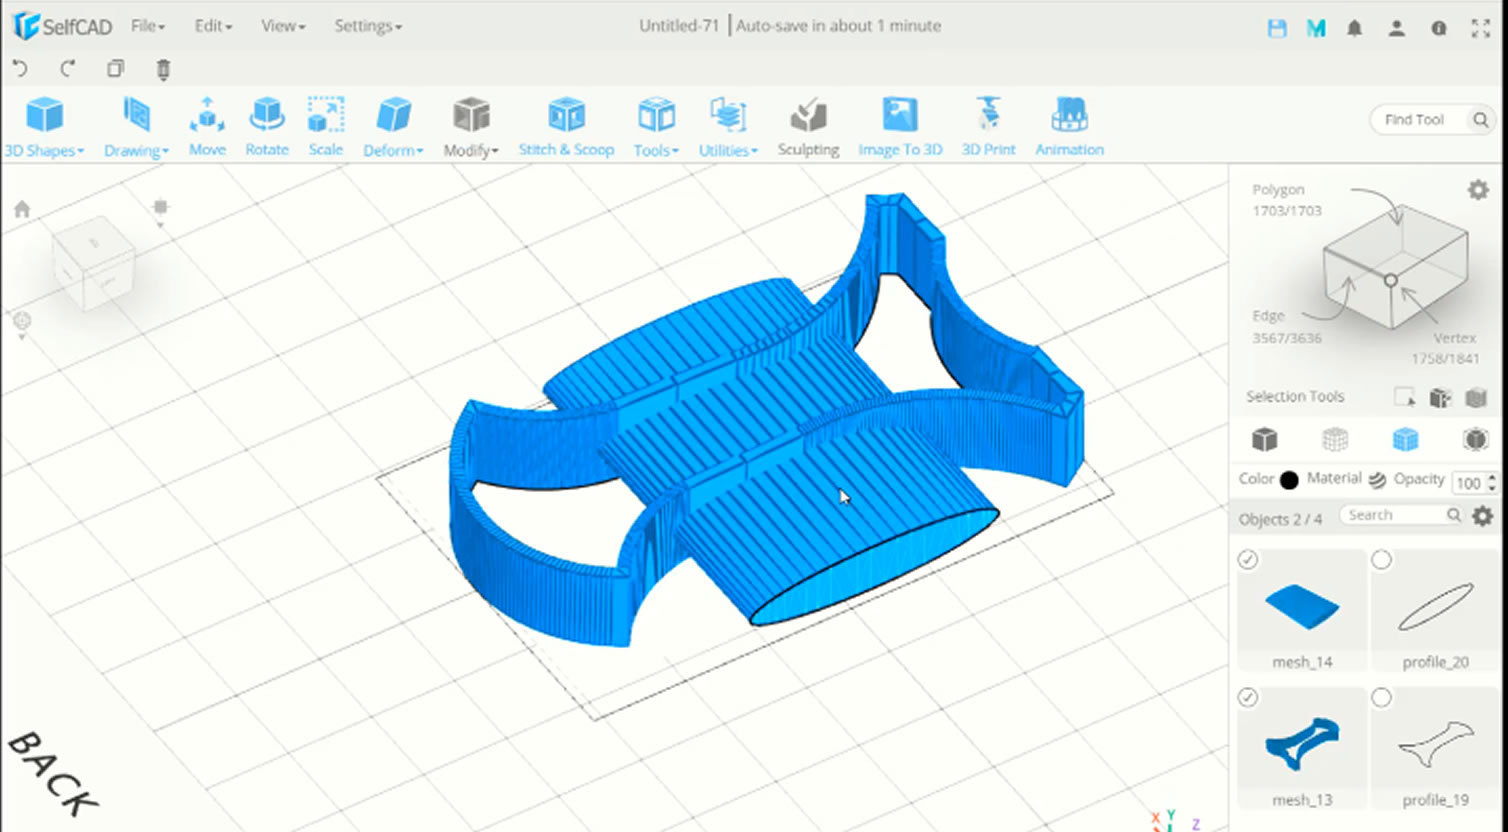The height and width of the screenshot is (832, 1508).
Task: Click the mesh_14 thumbnail
Action: click(x=1302, y=606)
